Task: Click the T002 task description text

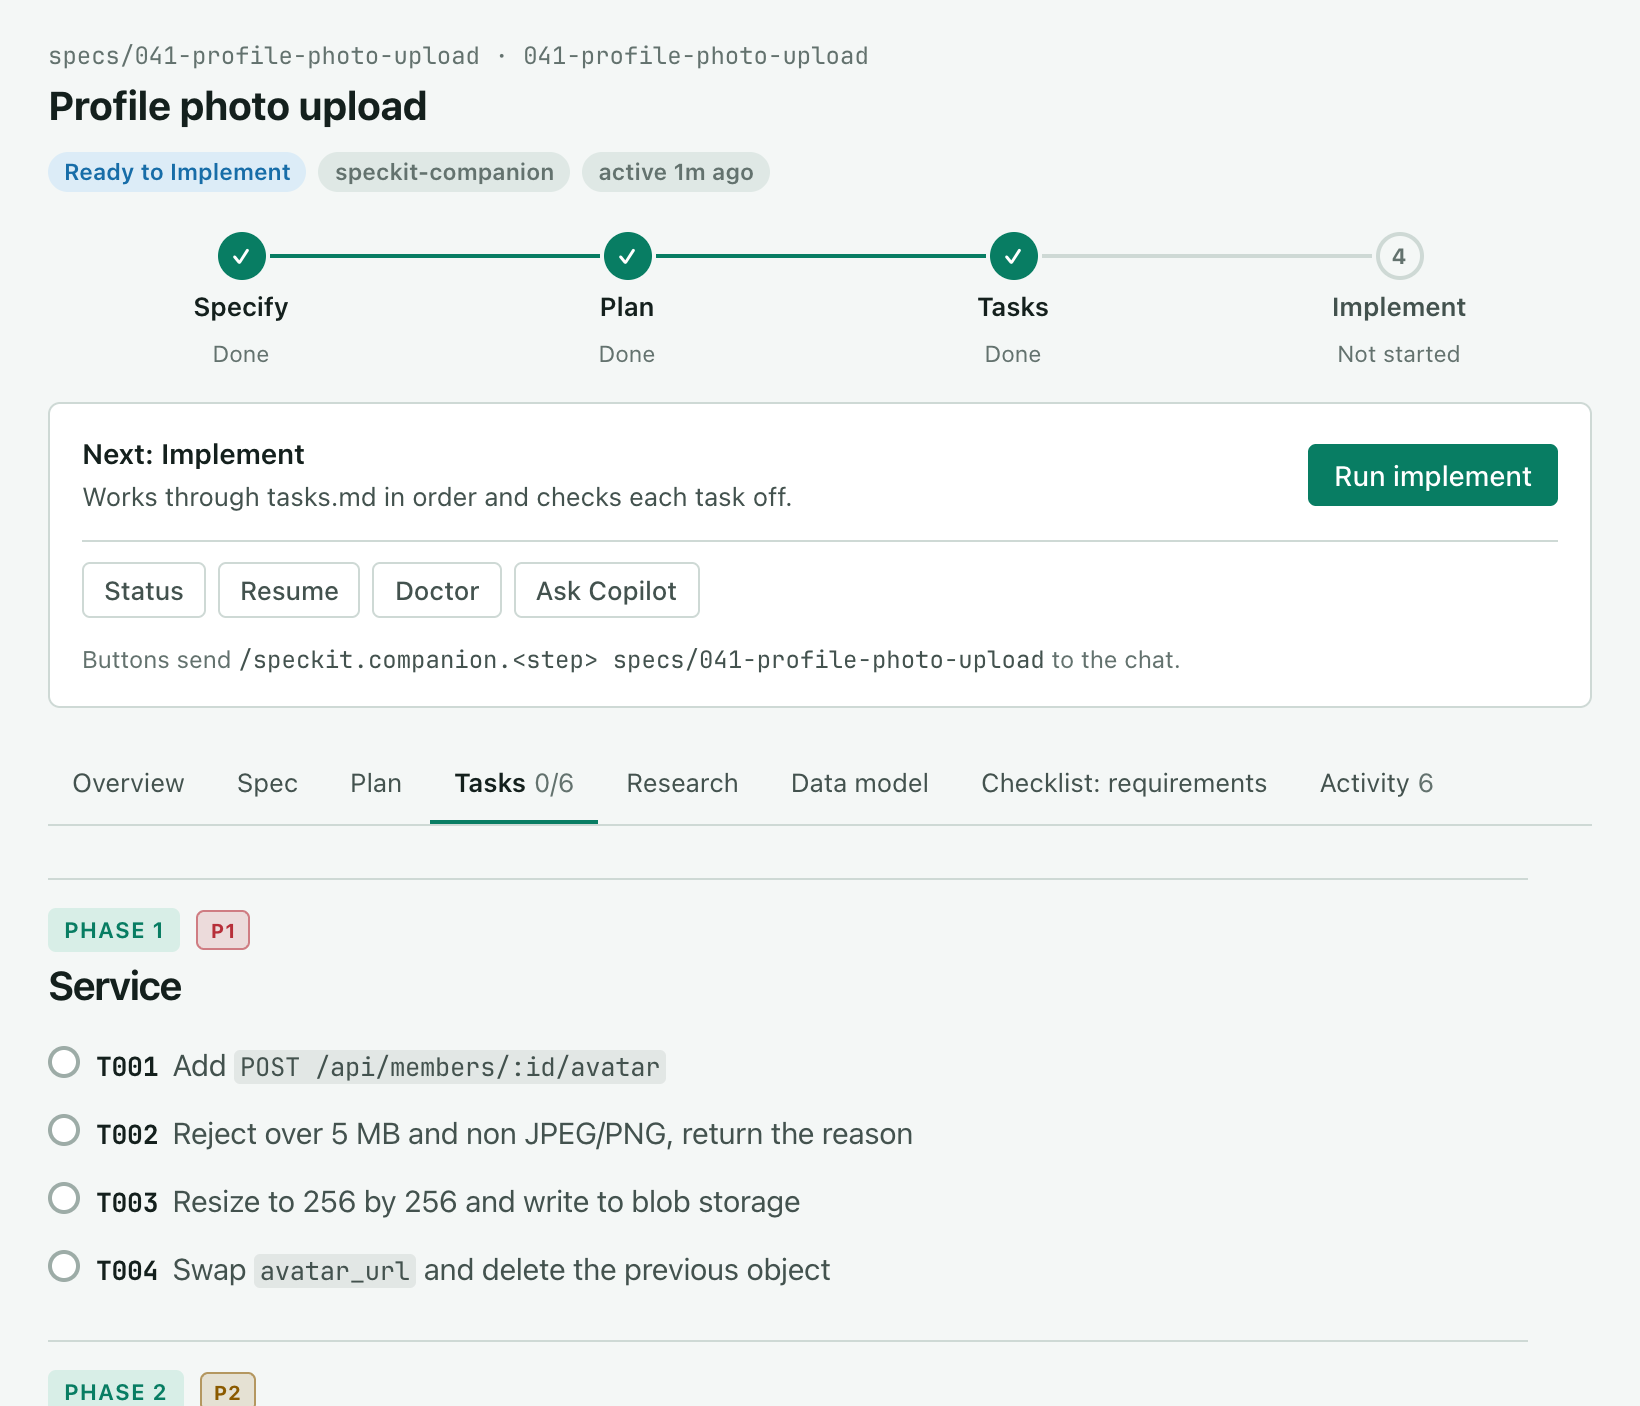Action: 543,1134
